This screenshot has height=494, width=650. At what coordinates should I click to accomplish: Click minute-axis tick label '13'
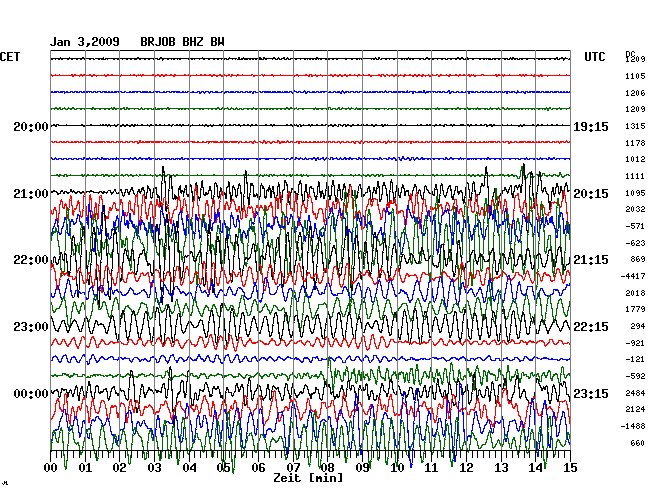[501, 468]
